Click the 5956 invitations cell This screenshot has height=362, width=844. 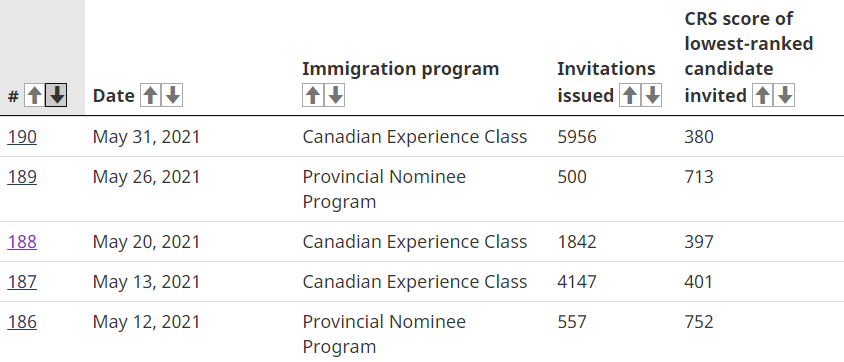pyautogui.click(x=577, y=137)
